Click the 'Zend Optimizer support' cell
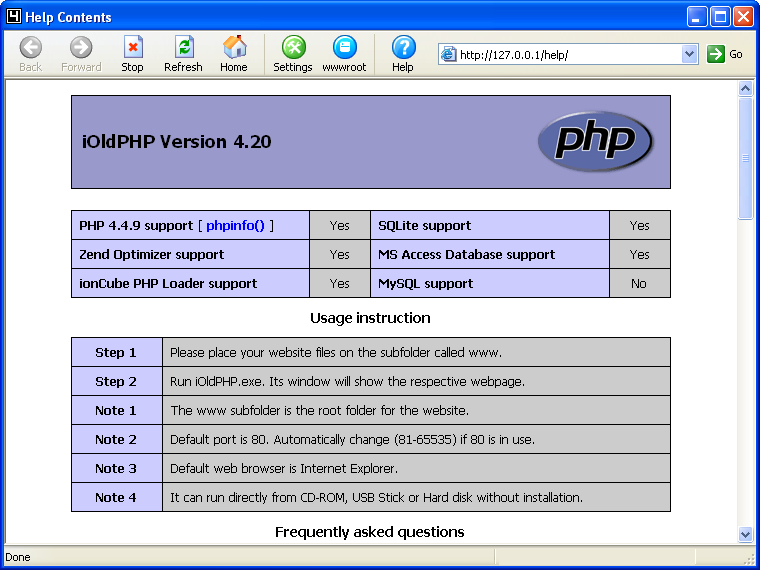The height and width of the screenshot is (570, 760). coord(190,254)
